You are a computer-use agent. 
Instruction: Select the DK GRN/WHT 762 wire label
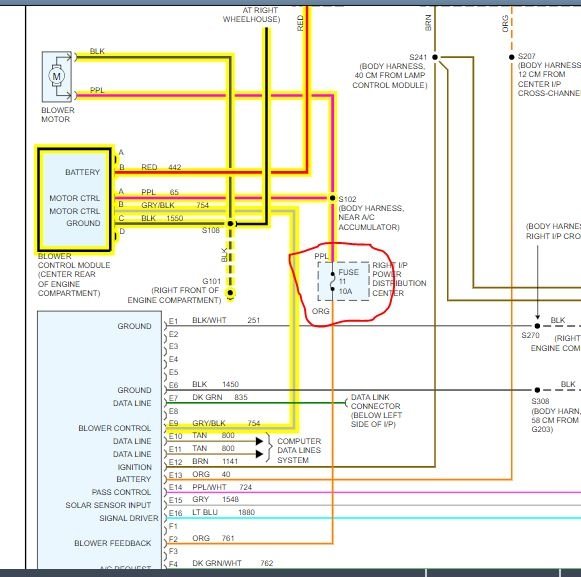233,563
